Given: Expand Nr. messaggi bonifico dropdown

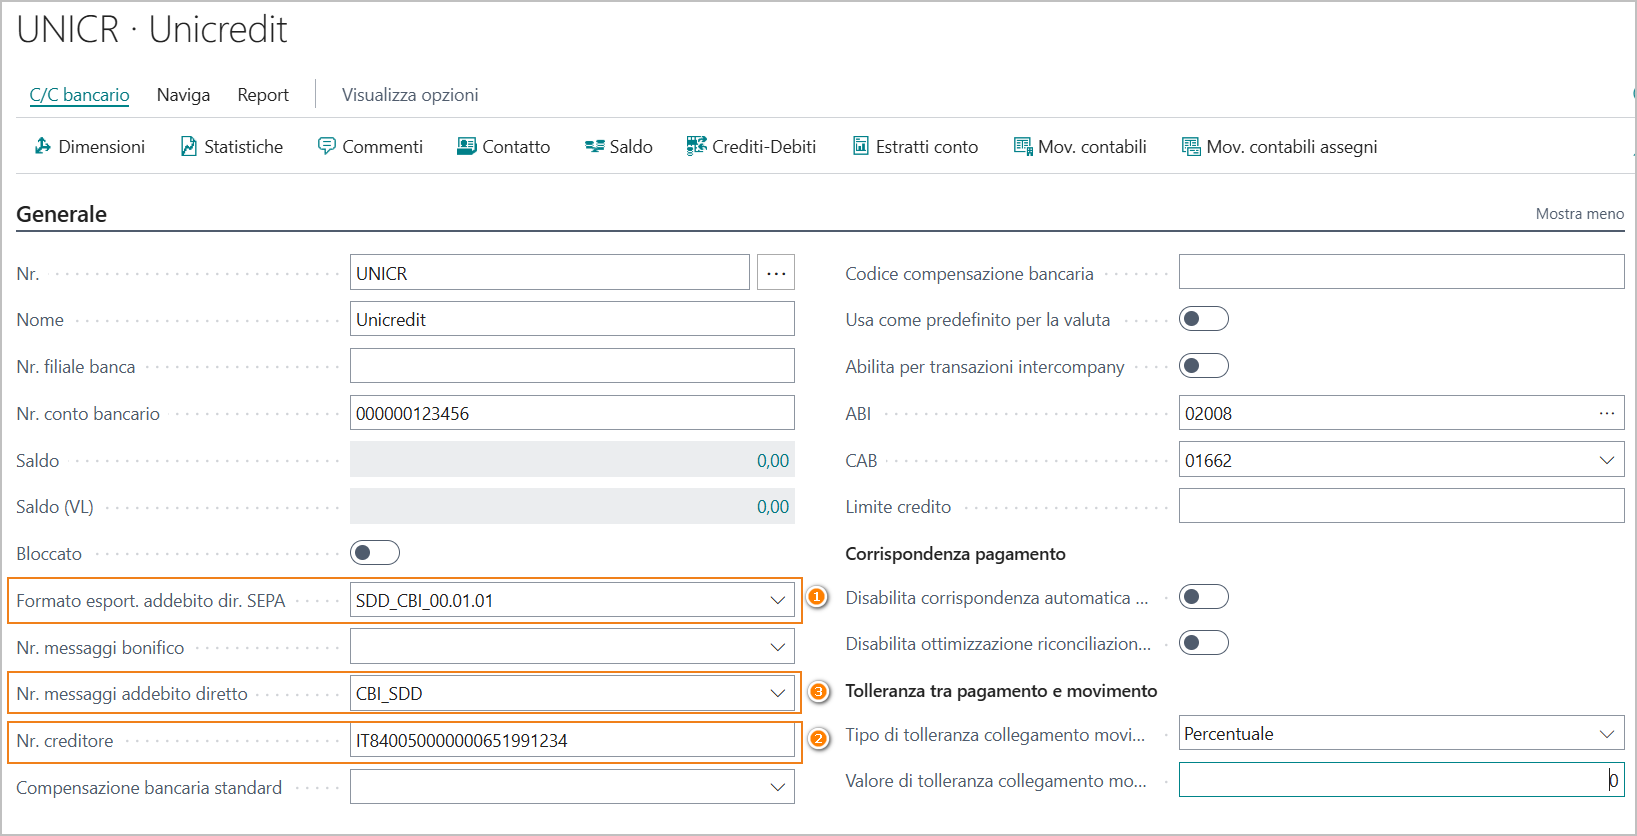Looking at the screenshot, I should [x=777, y=648].
